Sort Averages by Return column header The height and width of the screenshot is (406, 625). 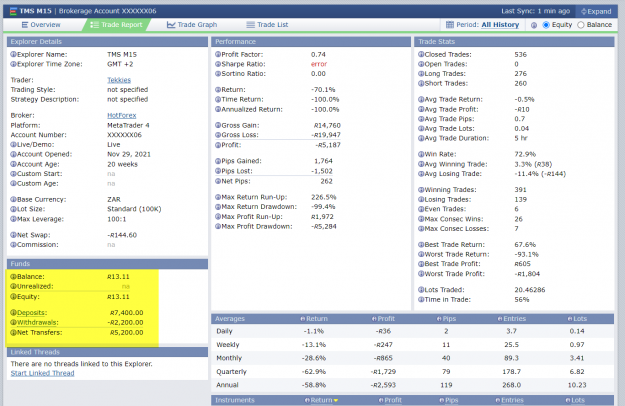pos(314,319)
